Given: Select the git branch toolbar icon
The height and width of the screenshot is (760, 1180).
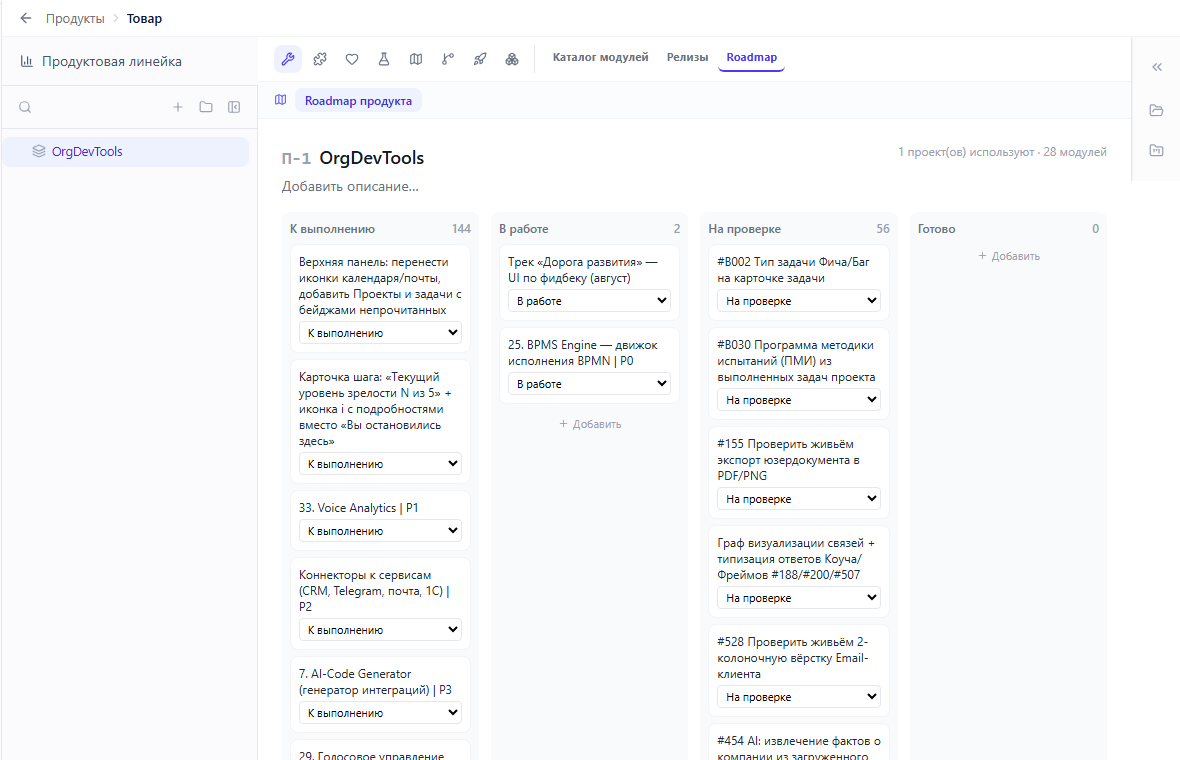Looking at the screenshot, I should [x=448, y=59].
